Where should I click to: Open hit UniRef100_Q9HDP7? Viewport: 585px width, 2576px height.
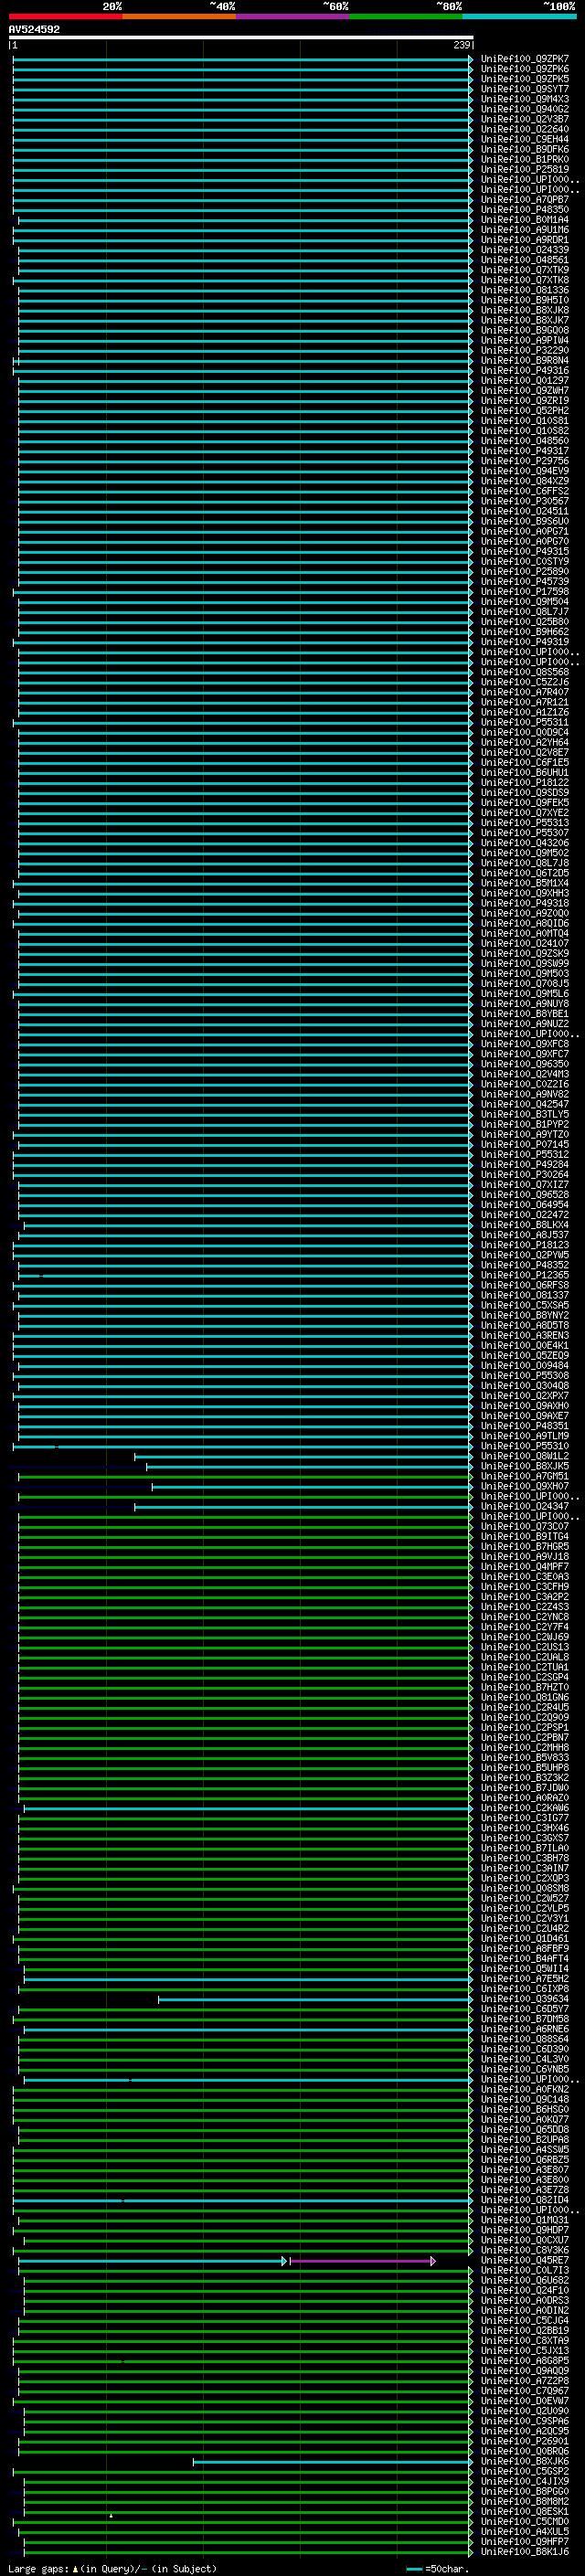tap(525, 2230)
